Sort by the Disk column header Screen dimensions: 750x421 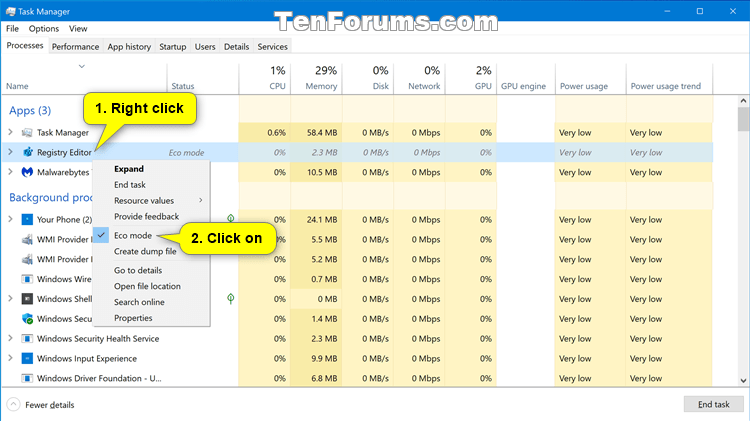click(x=368, y=78)
